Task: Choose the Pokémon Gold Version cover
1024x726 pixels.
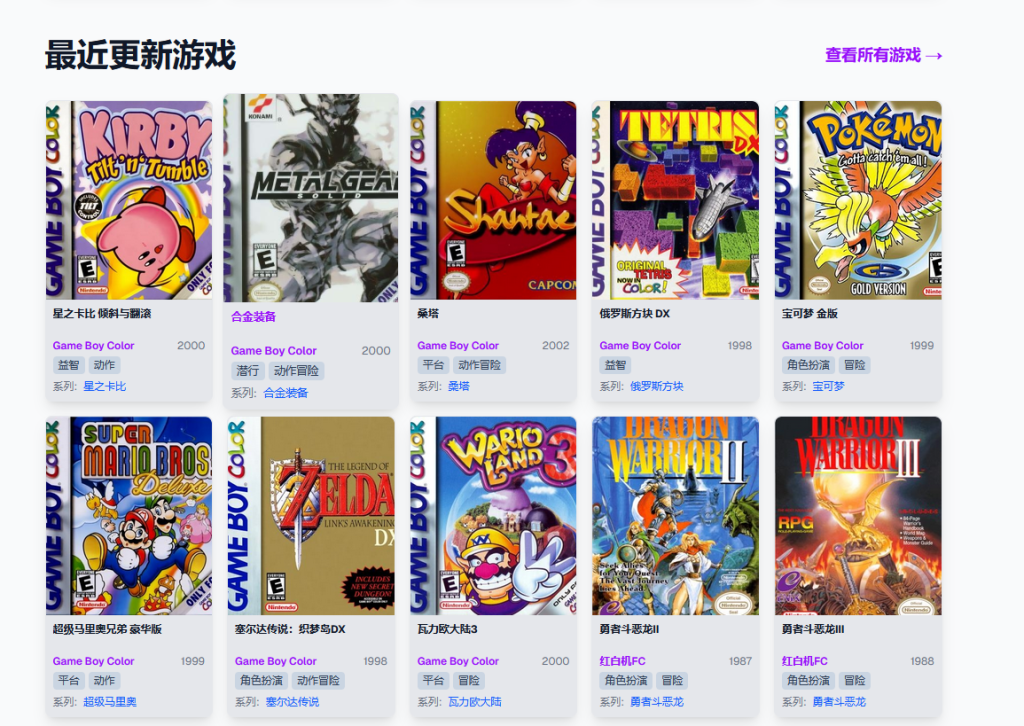Action: pyautogui.click(x=858, y=200)
